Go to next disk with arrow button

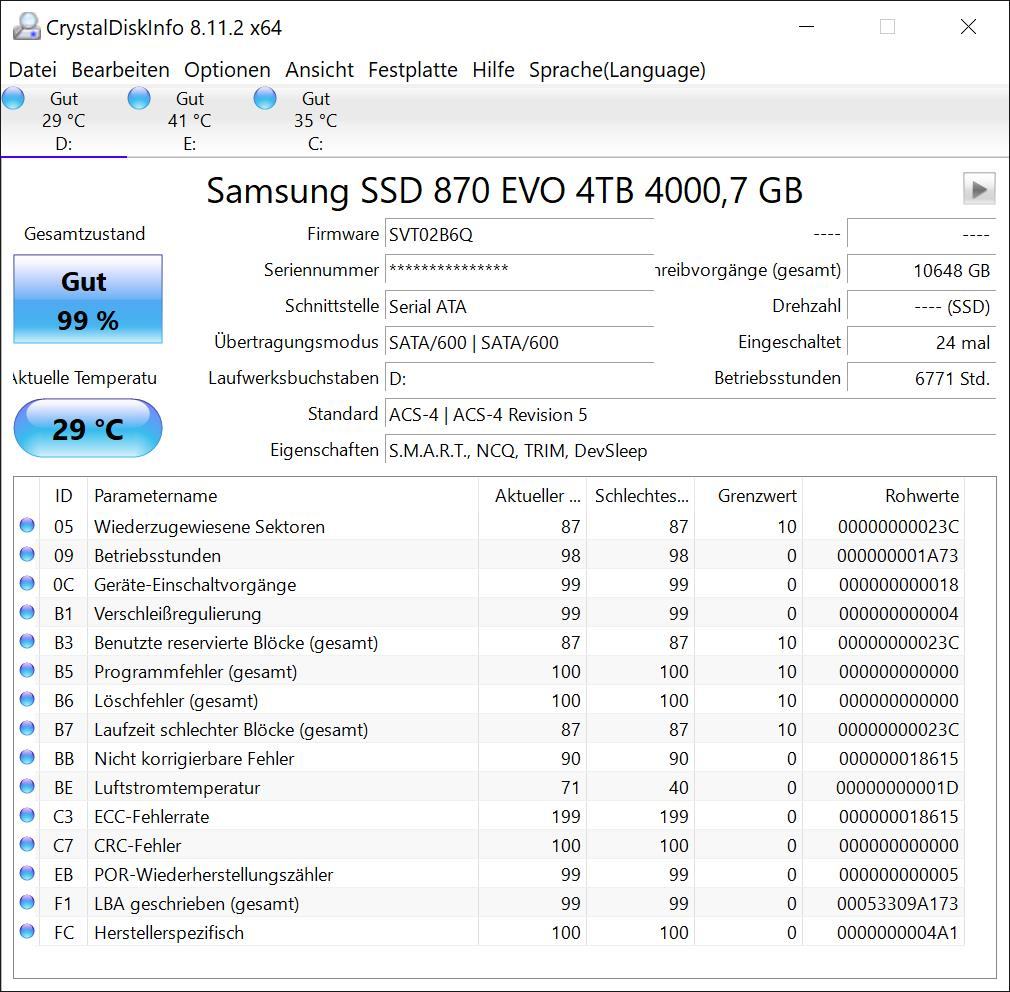pyautogui.click(x=979, y=189)
